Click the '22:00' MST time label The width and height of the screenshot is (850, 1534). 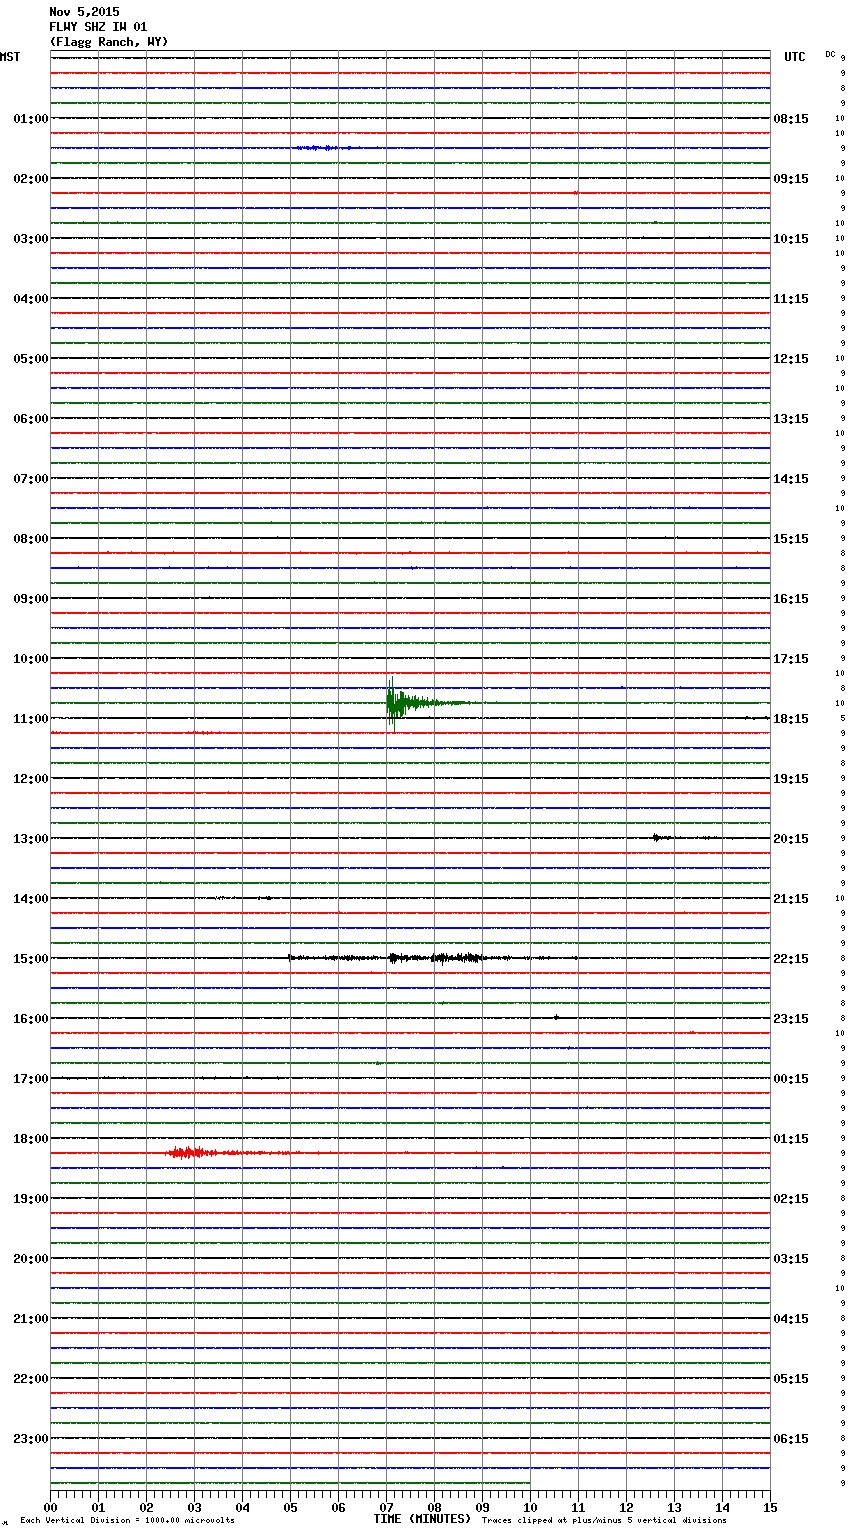30,1379
